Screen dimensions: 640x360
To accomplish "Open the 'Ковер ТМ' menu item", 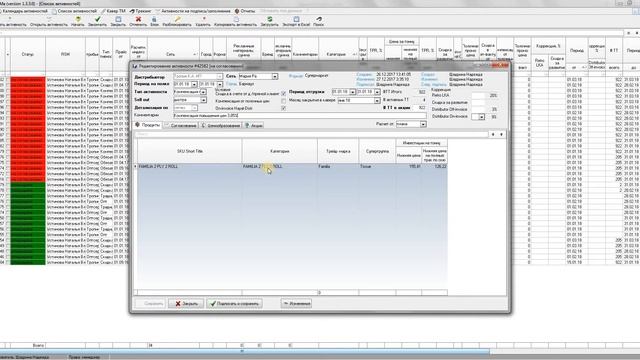I will pos(113,11).
